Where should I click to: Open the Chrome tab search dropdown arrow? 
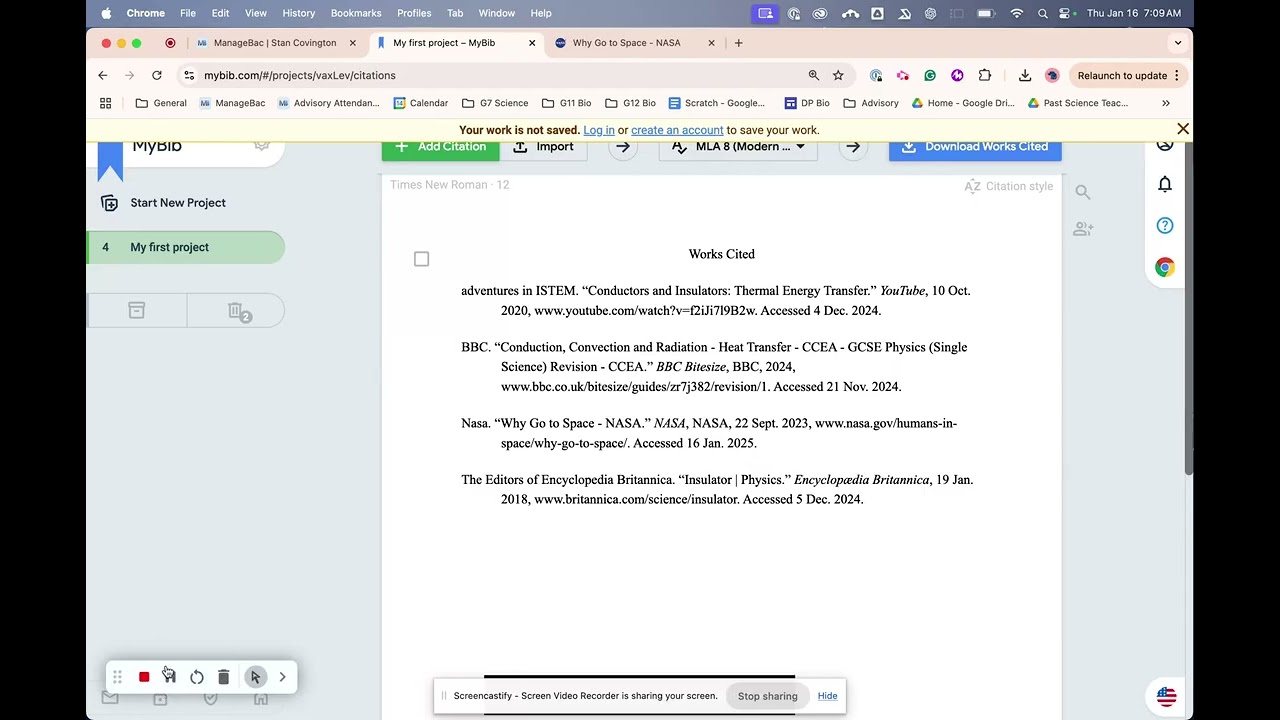1178,43
